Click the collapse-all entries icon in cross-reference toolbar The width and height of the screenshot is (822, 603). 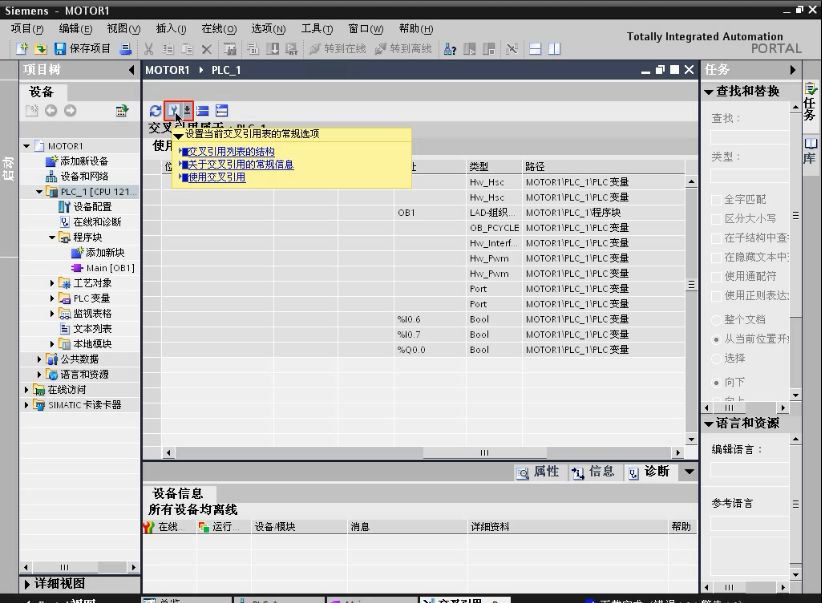(x=203, y=111)
